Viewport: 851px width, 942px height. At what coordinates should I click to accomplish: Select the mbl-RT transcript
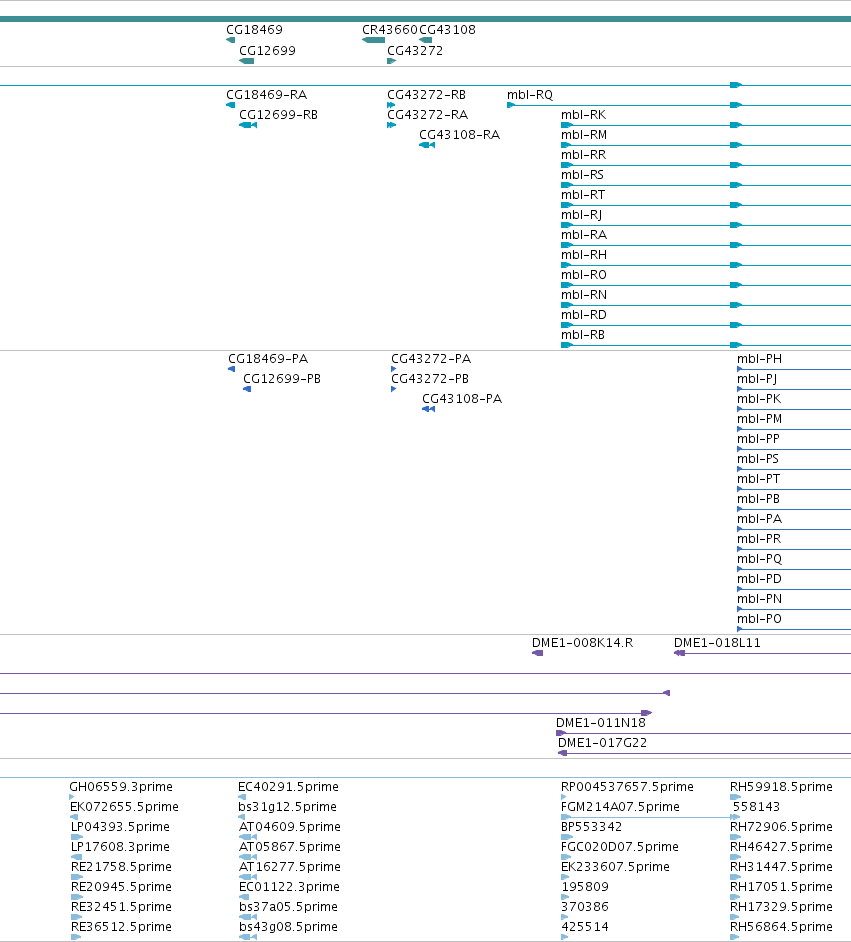click(583, 195)
